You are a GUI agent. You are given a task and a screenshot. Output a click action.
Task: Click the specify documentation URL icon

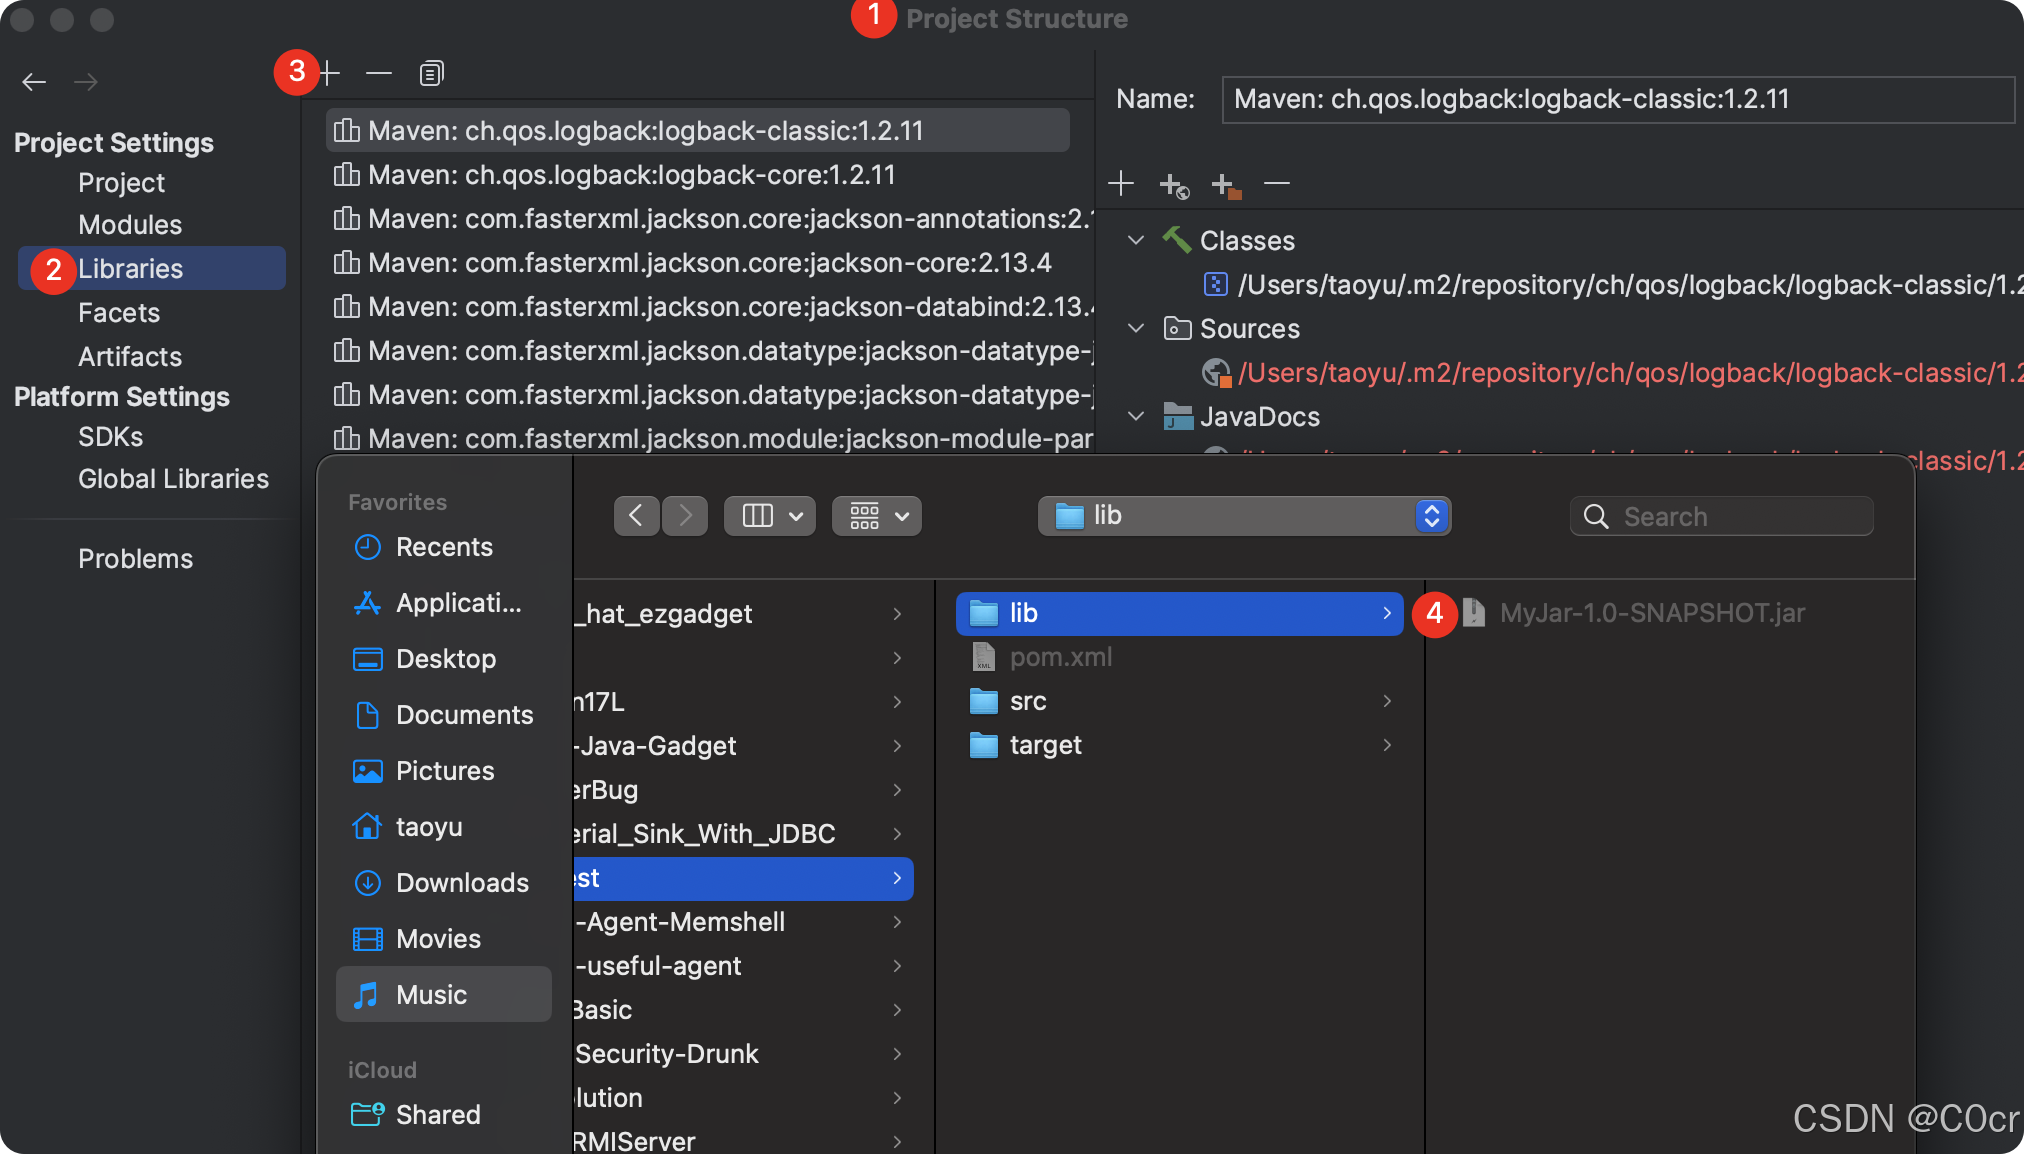coord(1174,185)
